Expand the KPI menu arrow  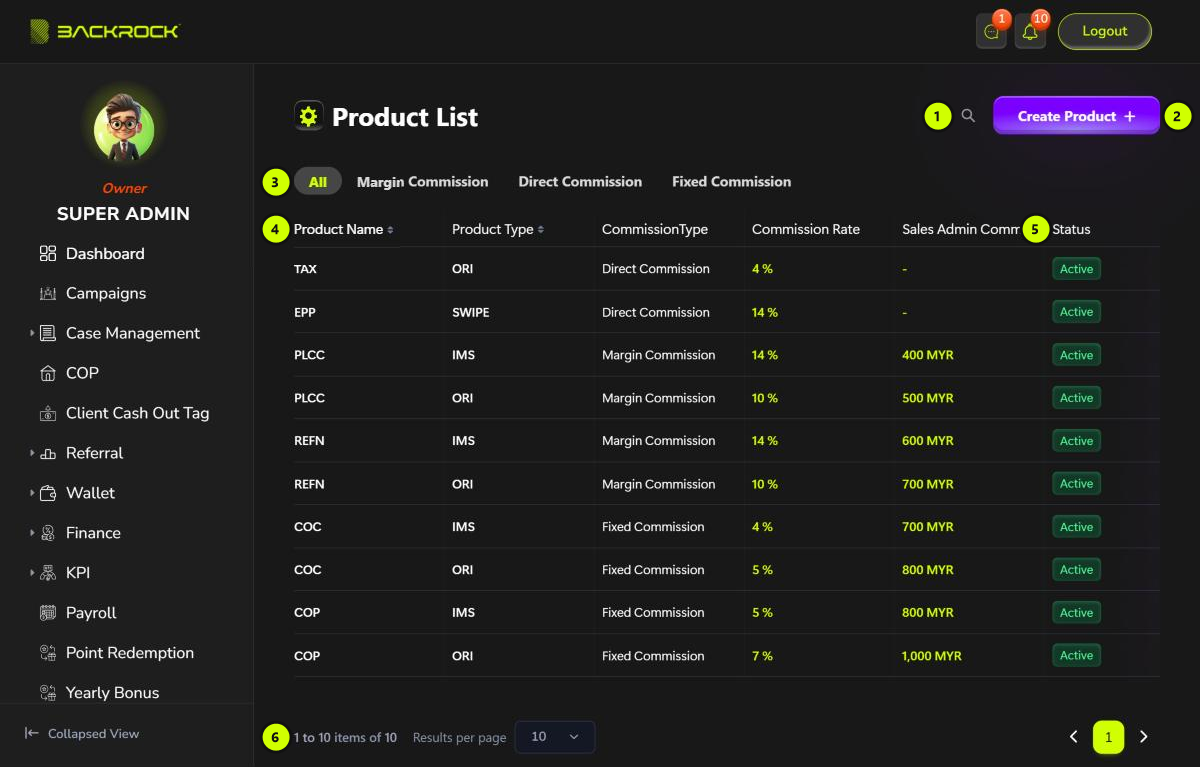click(x=32, y=573)
